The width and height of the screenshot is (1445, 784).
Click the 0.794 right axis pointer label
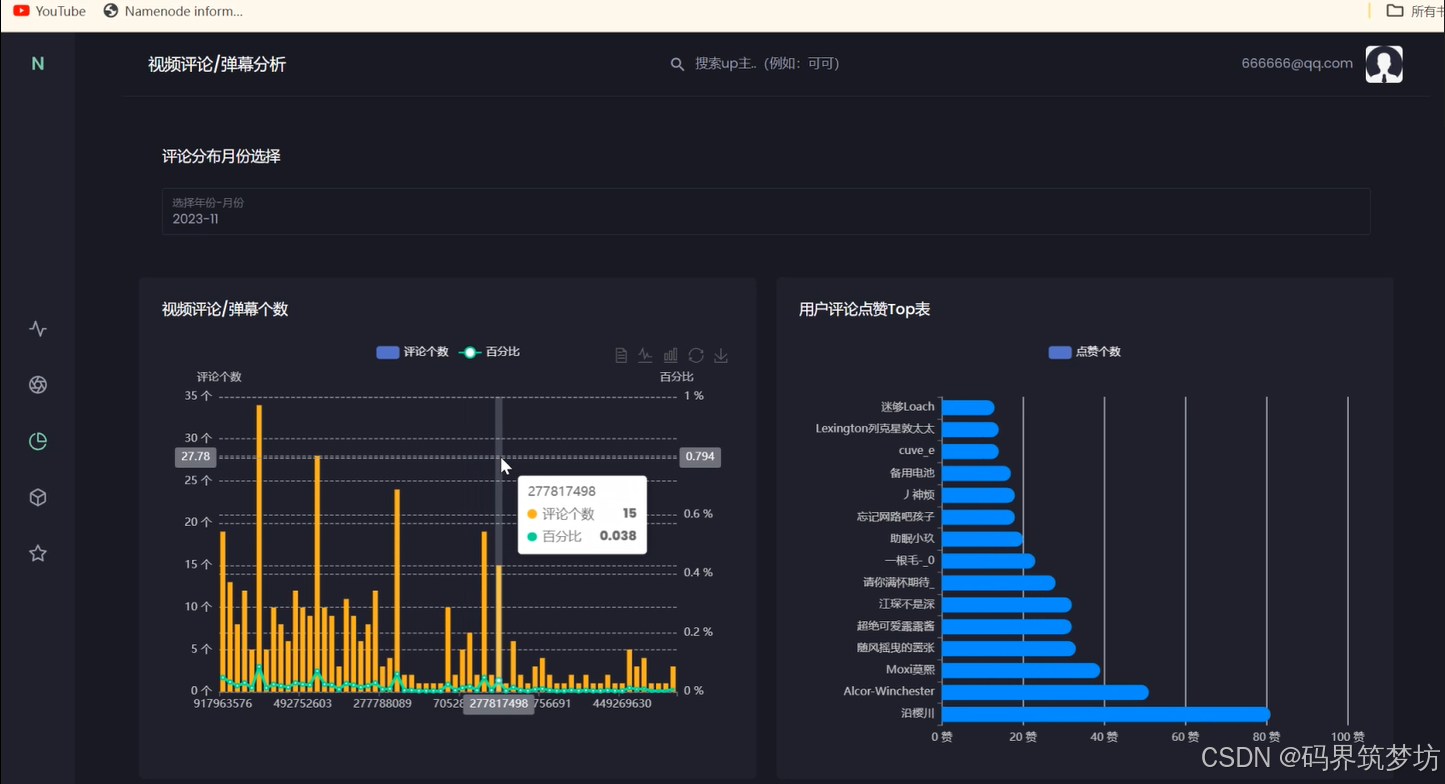(x=700, y=457)
